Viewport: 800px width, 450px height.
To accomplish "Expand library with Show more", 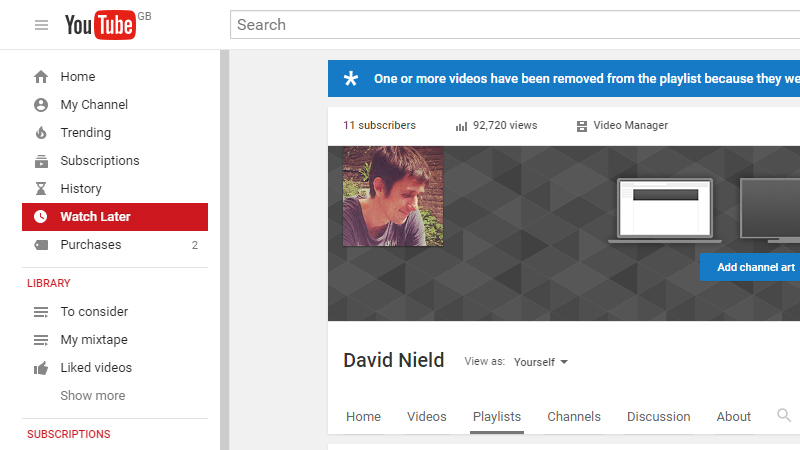I will tap(93, 395).
